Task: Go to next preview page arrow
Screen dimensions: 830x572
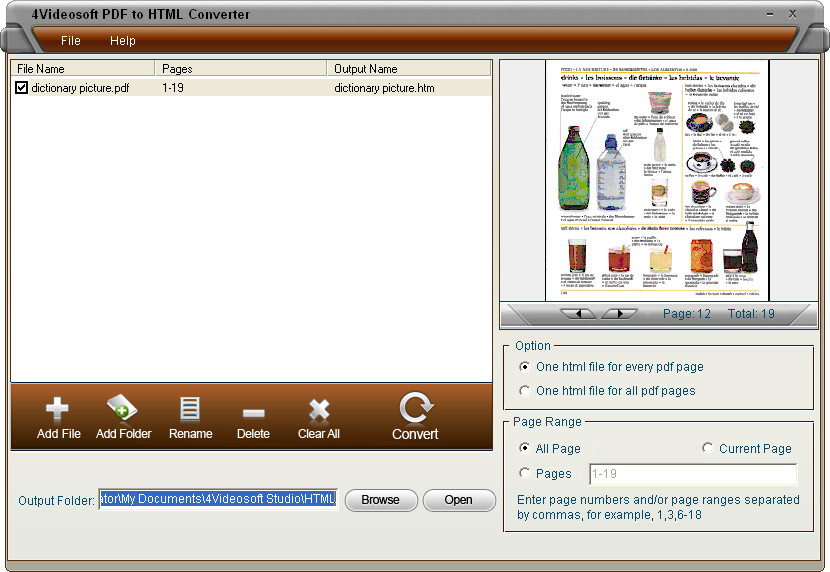Action: 618,314
